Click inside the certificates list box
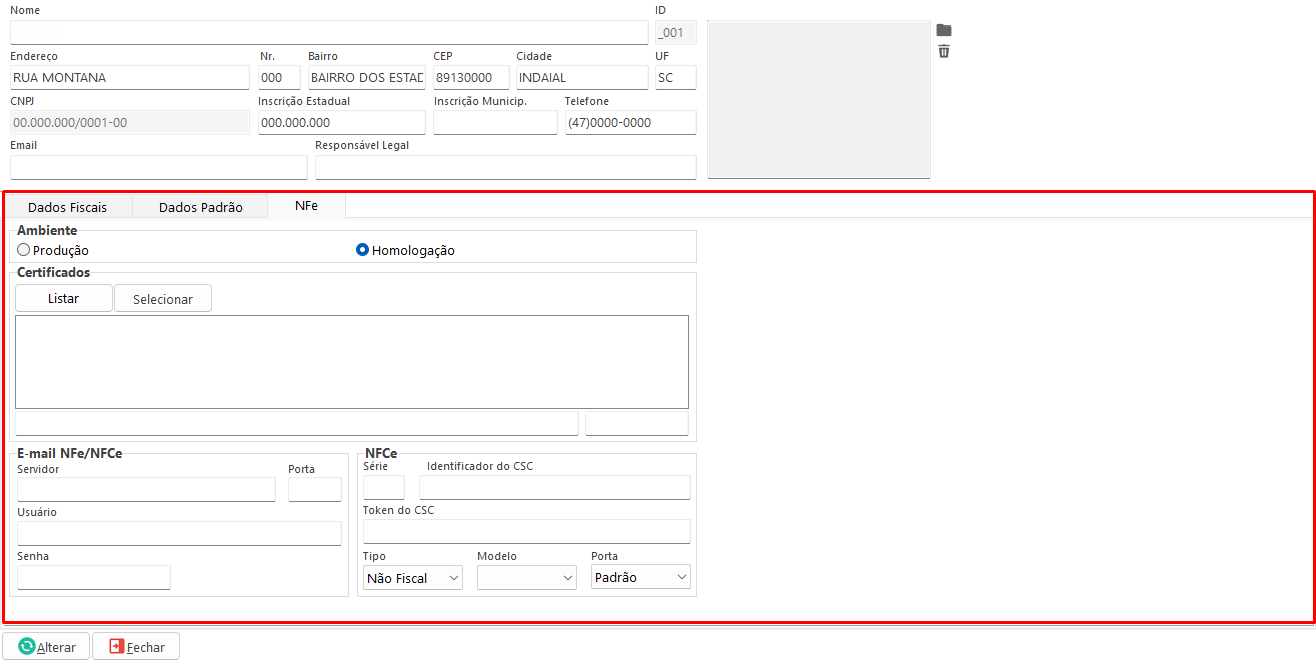 [352, 361]
